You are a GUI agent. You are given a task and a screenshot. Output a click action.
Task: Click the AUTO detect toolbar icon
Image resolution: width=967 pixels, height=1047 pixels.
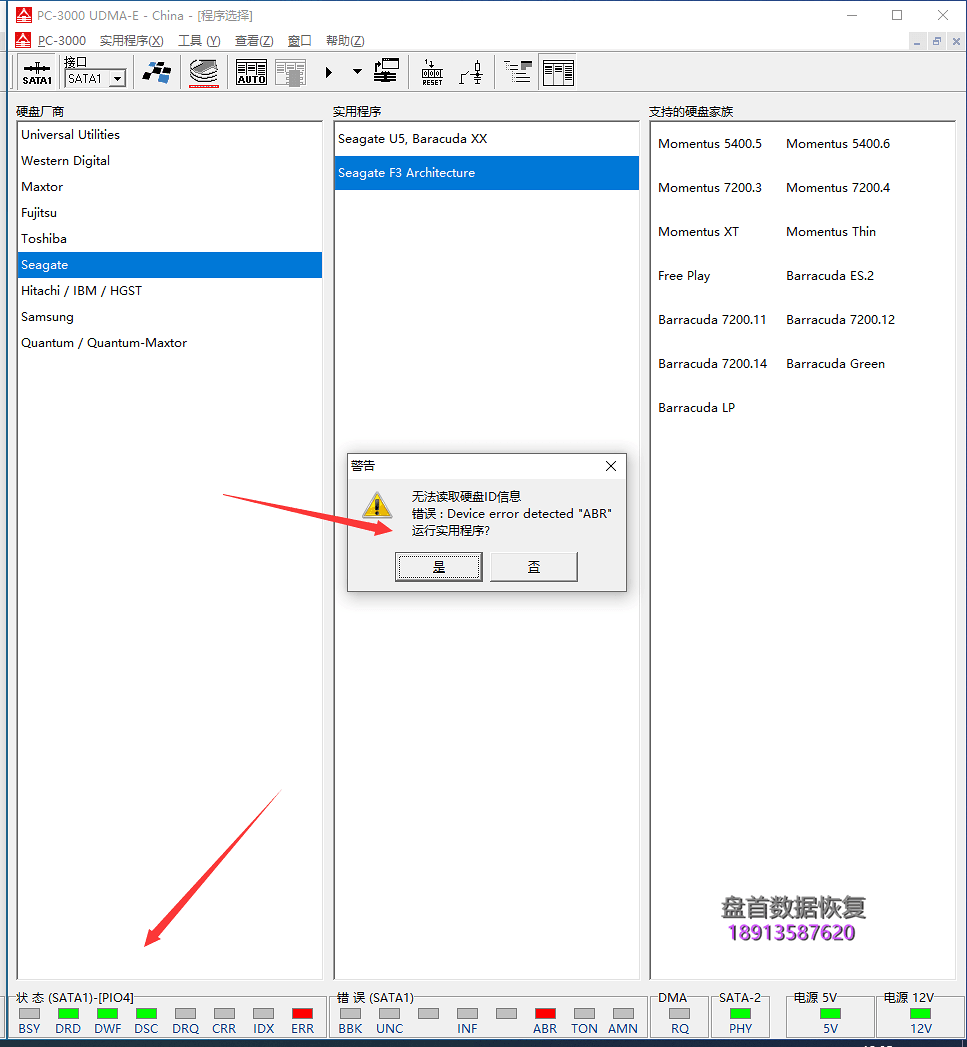251,72
